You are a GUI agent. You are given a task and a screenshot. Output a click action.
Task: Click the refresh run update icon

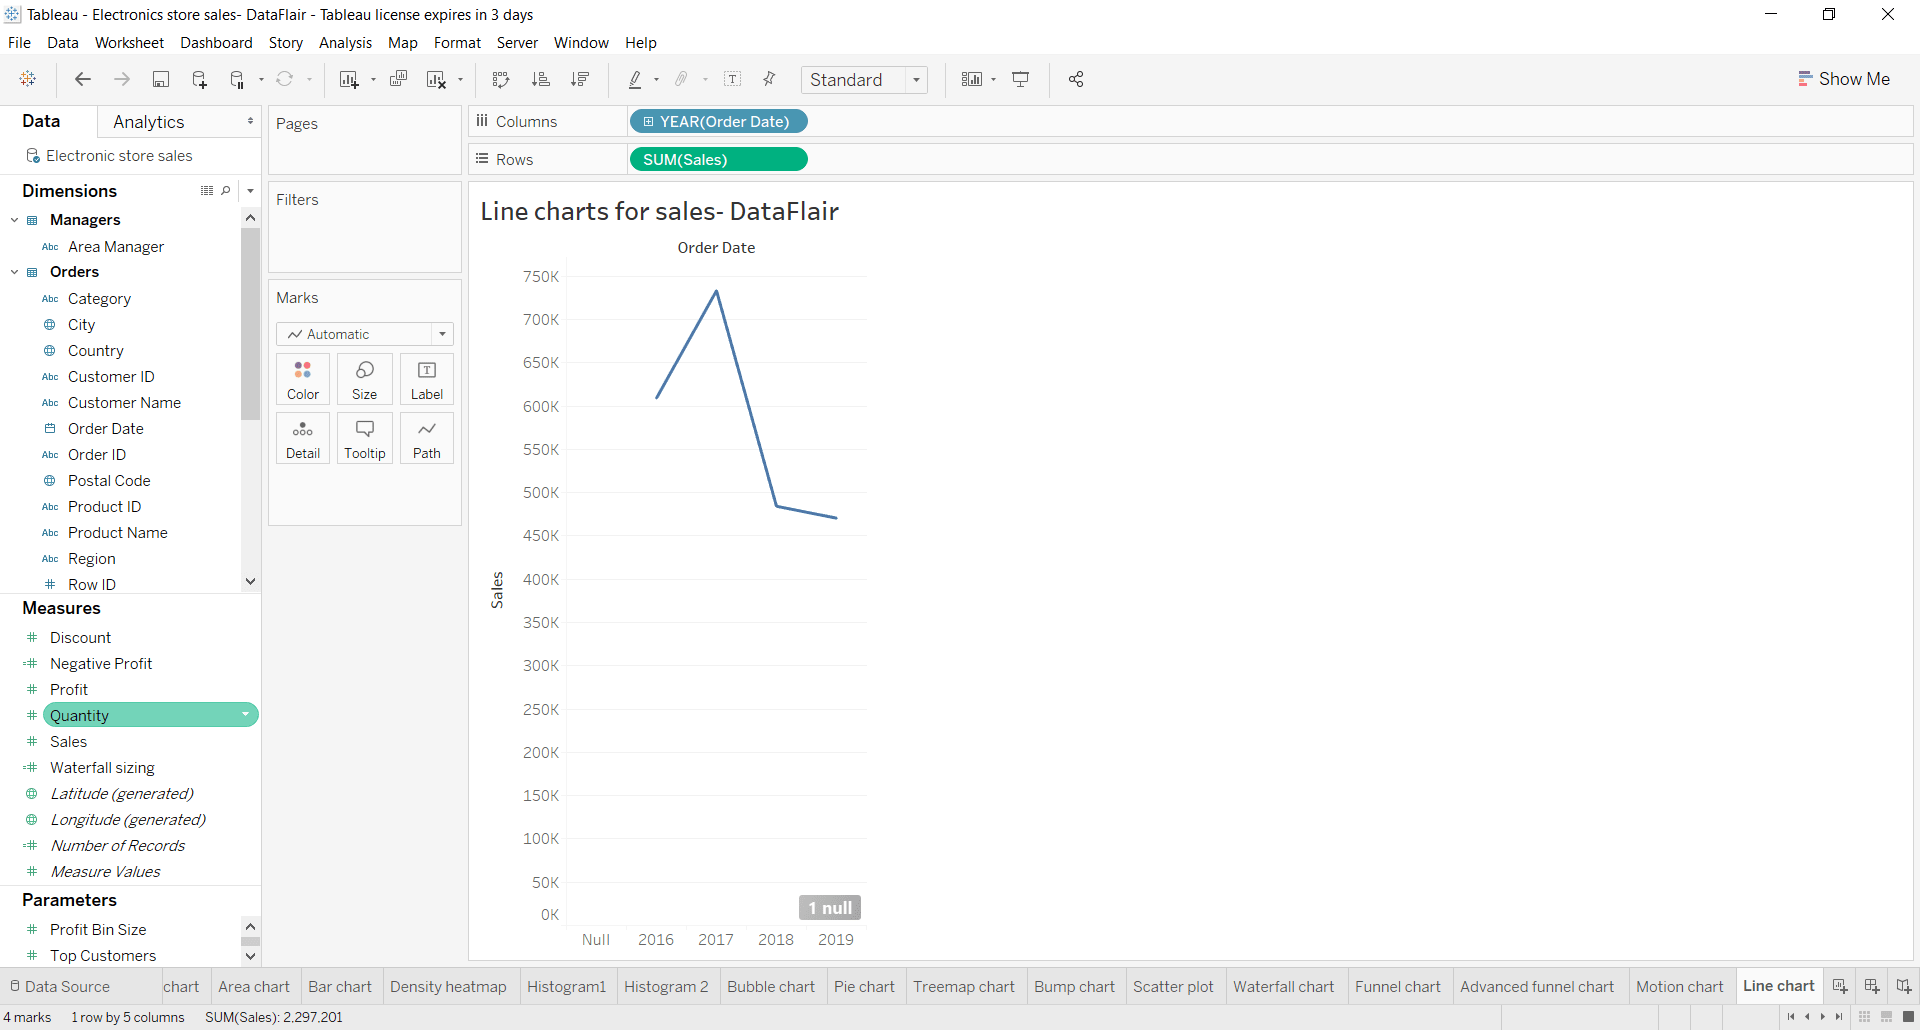point(285,79)
